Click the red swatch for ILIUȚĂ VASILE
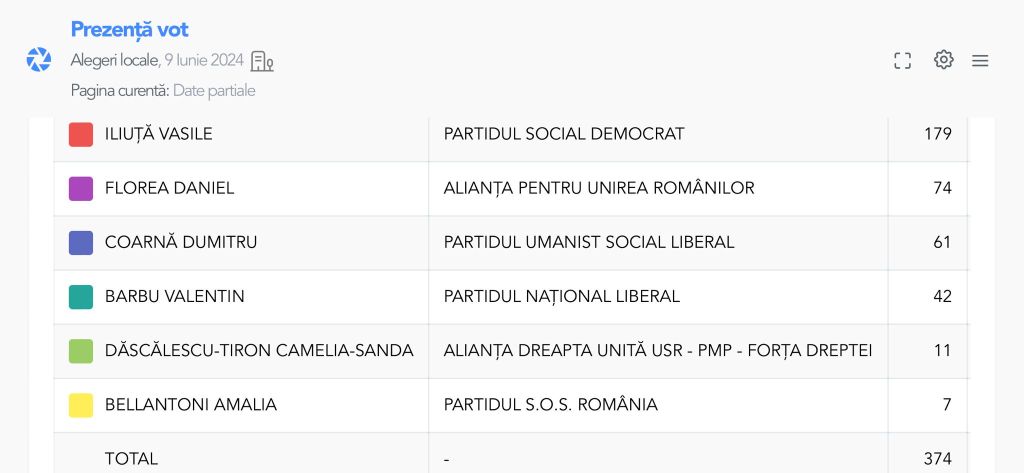Viewport: 1024px width, 473px height. click(x=81, y=134)
